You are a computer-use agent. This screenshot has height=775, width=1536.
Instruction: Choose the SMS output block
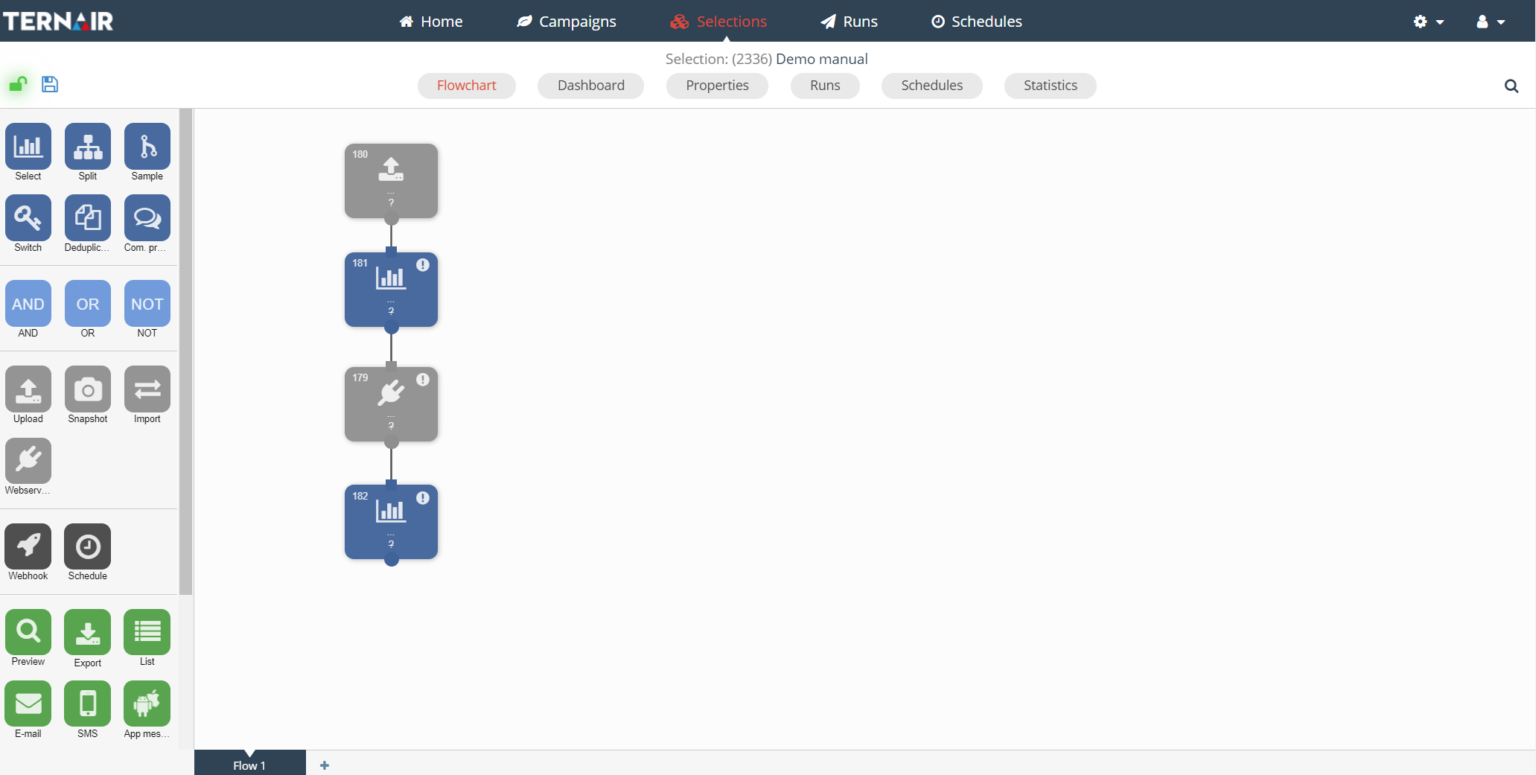pos(88,704)
